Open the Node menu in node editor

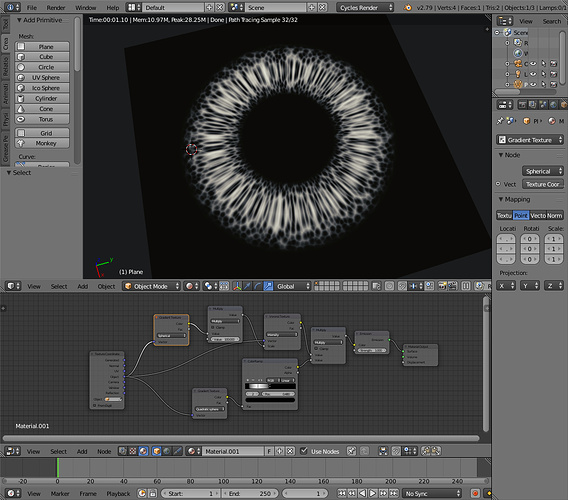[x=104, y=451]
